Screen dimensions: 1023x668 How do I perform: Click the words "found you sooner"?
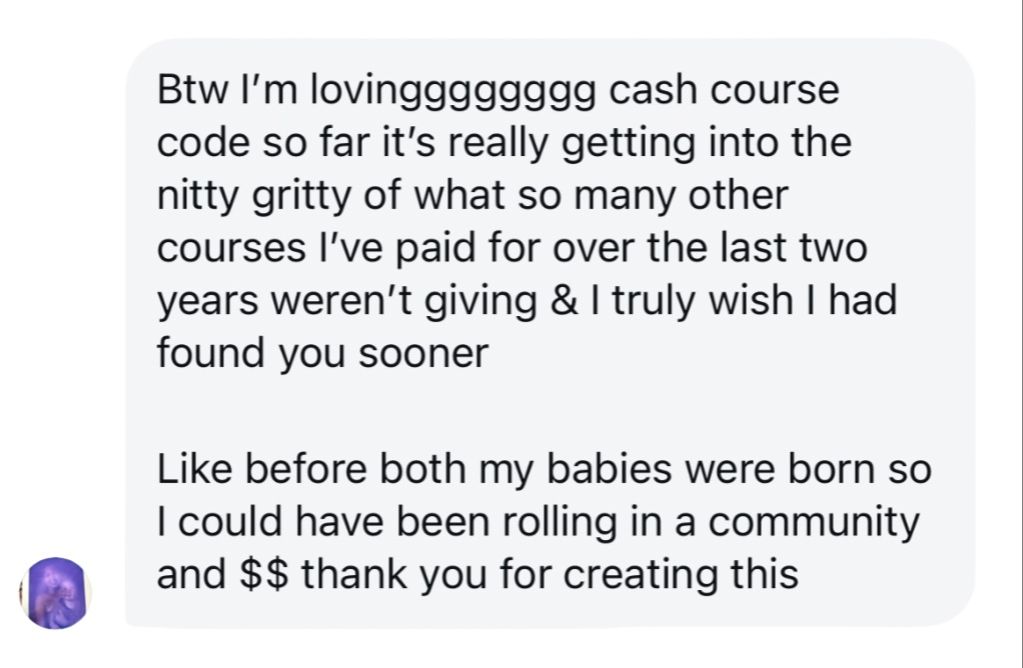pos(322,354)
